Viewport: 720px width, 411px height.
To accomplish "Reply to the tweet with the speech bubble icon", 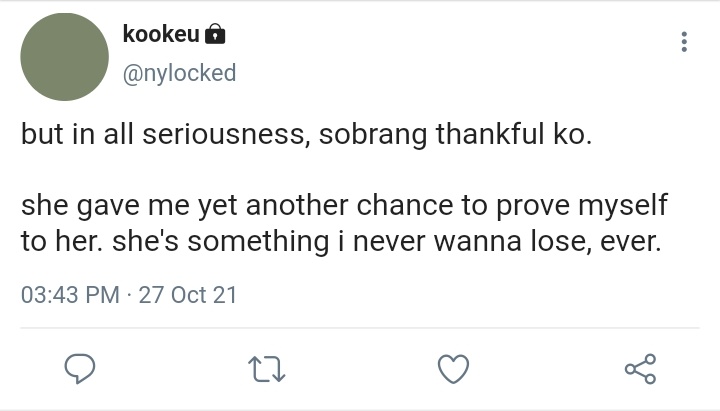I will (x=80, y=368).
